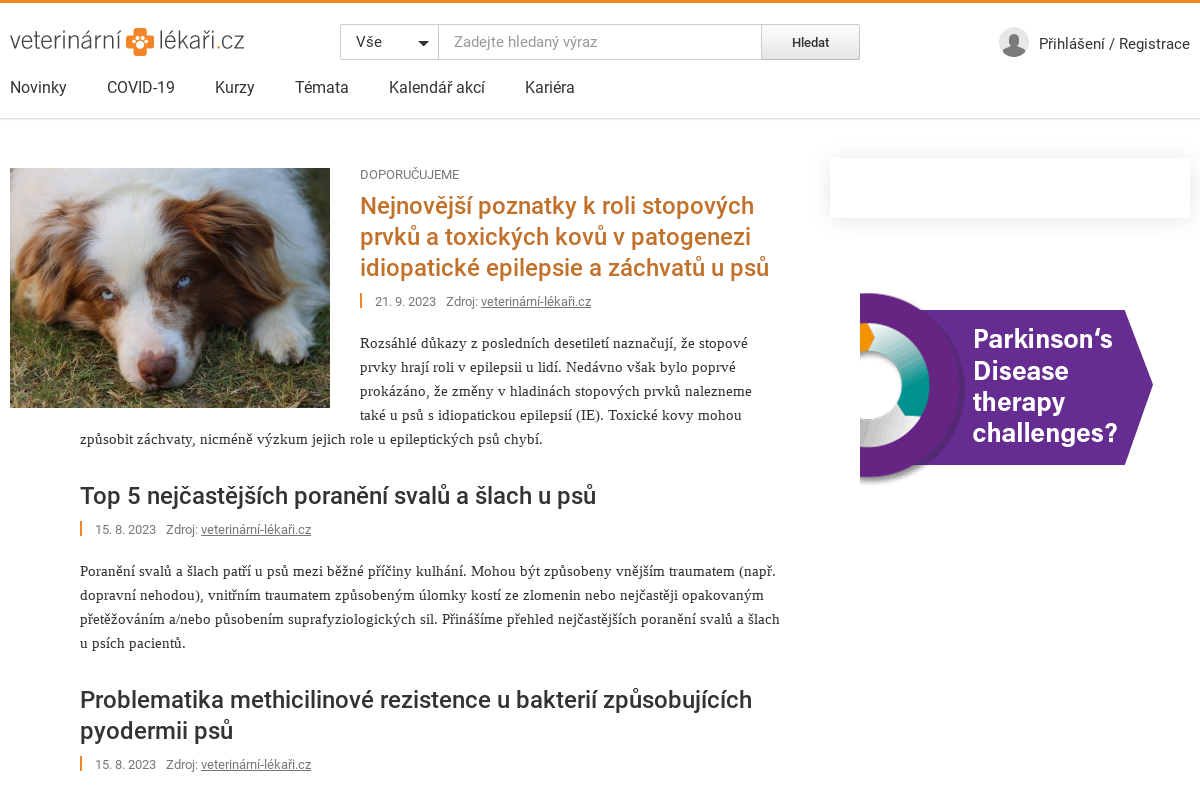Click the user avatar icon
The image size is (1200, 800).
1013,43
